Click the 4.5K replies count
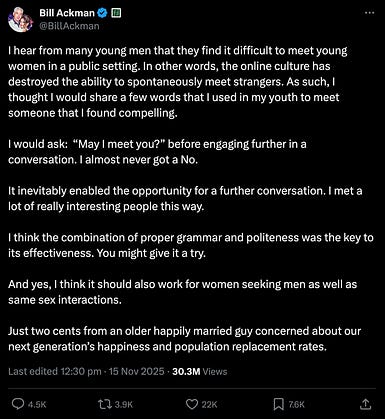385x419 pixels. 37,404
